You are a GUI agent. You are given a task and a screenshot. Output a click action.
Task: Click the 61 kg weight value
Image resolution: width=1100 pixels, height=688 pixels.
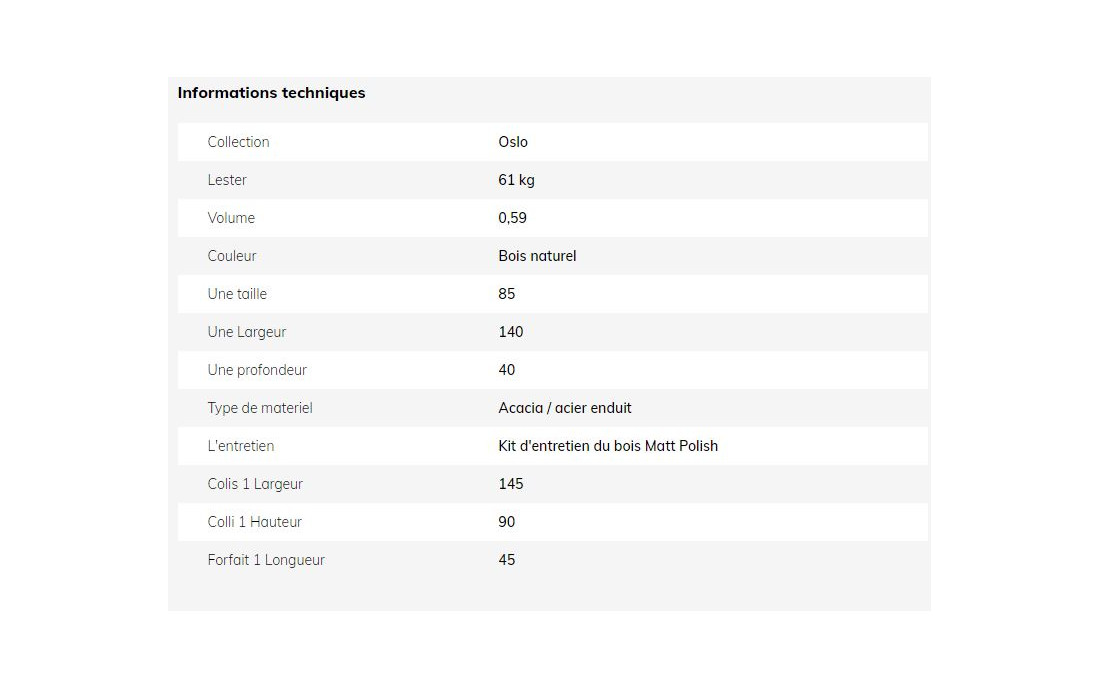pos(516,180)
